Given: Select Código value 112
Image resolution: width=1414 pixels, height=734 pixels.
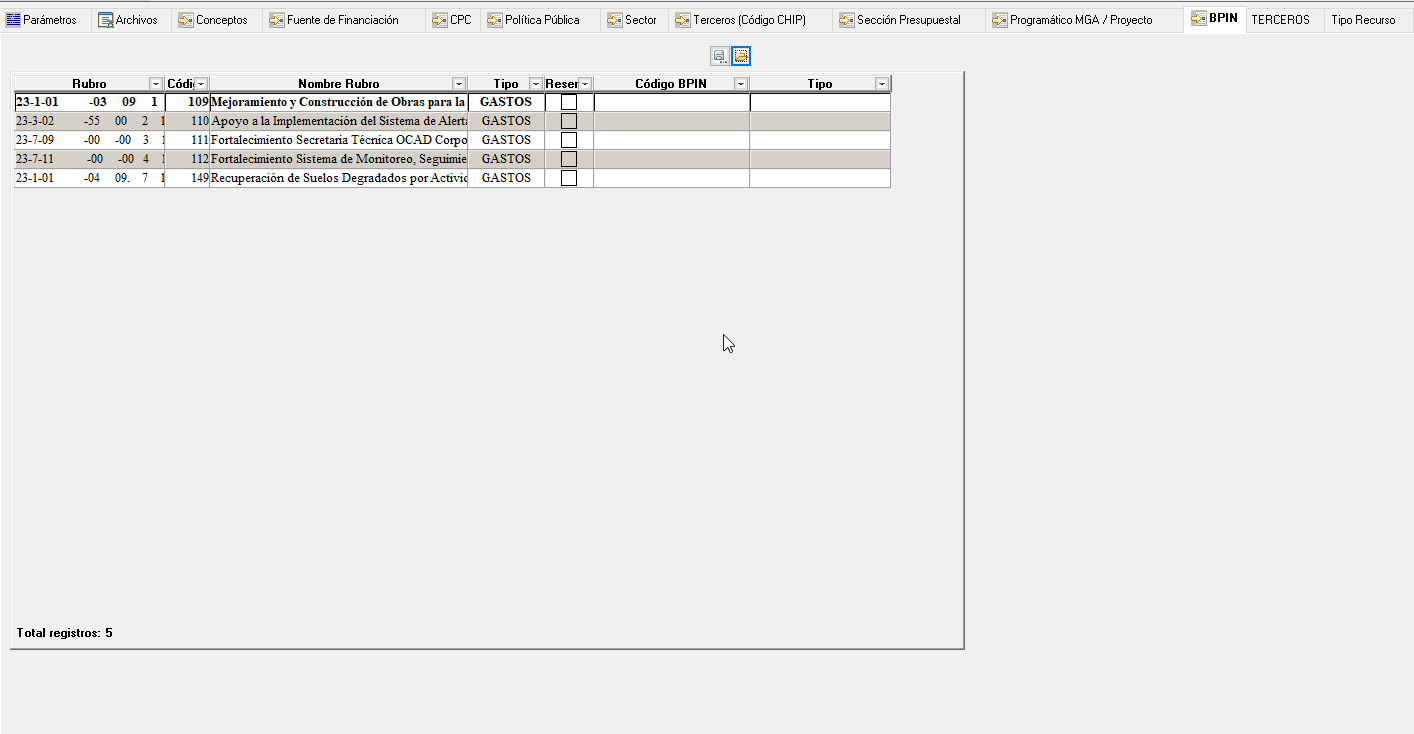Looking at the screenshot, I should pos(199,159).
